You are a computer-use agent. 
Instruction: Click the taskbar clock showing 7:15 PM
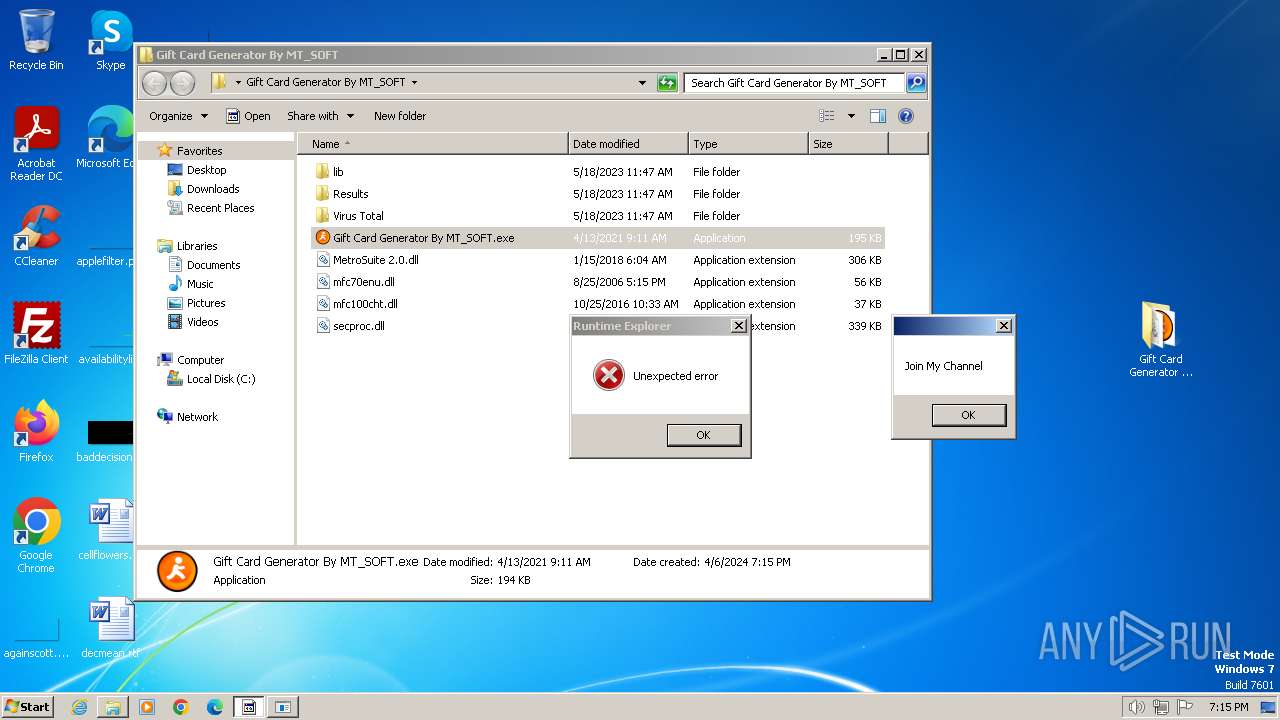point(1228,707)
